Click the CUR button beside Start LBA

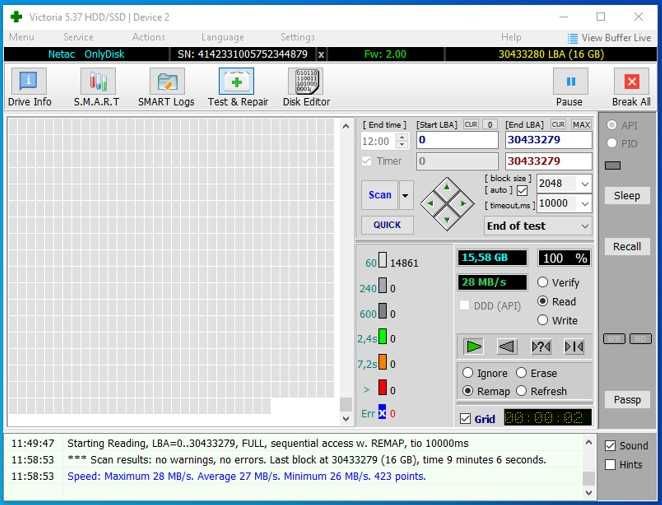(471, 125)
